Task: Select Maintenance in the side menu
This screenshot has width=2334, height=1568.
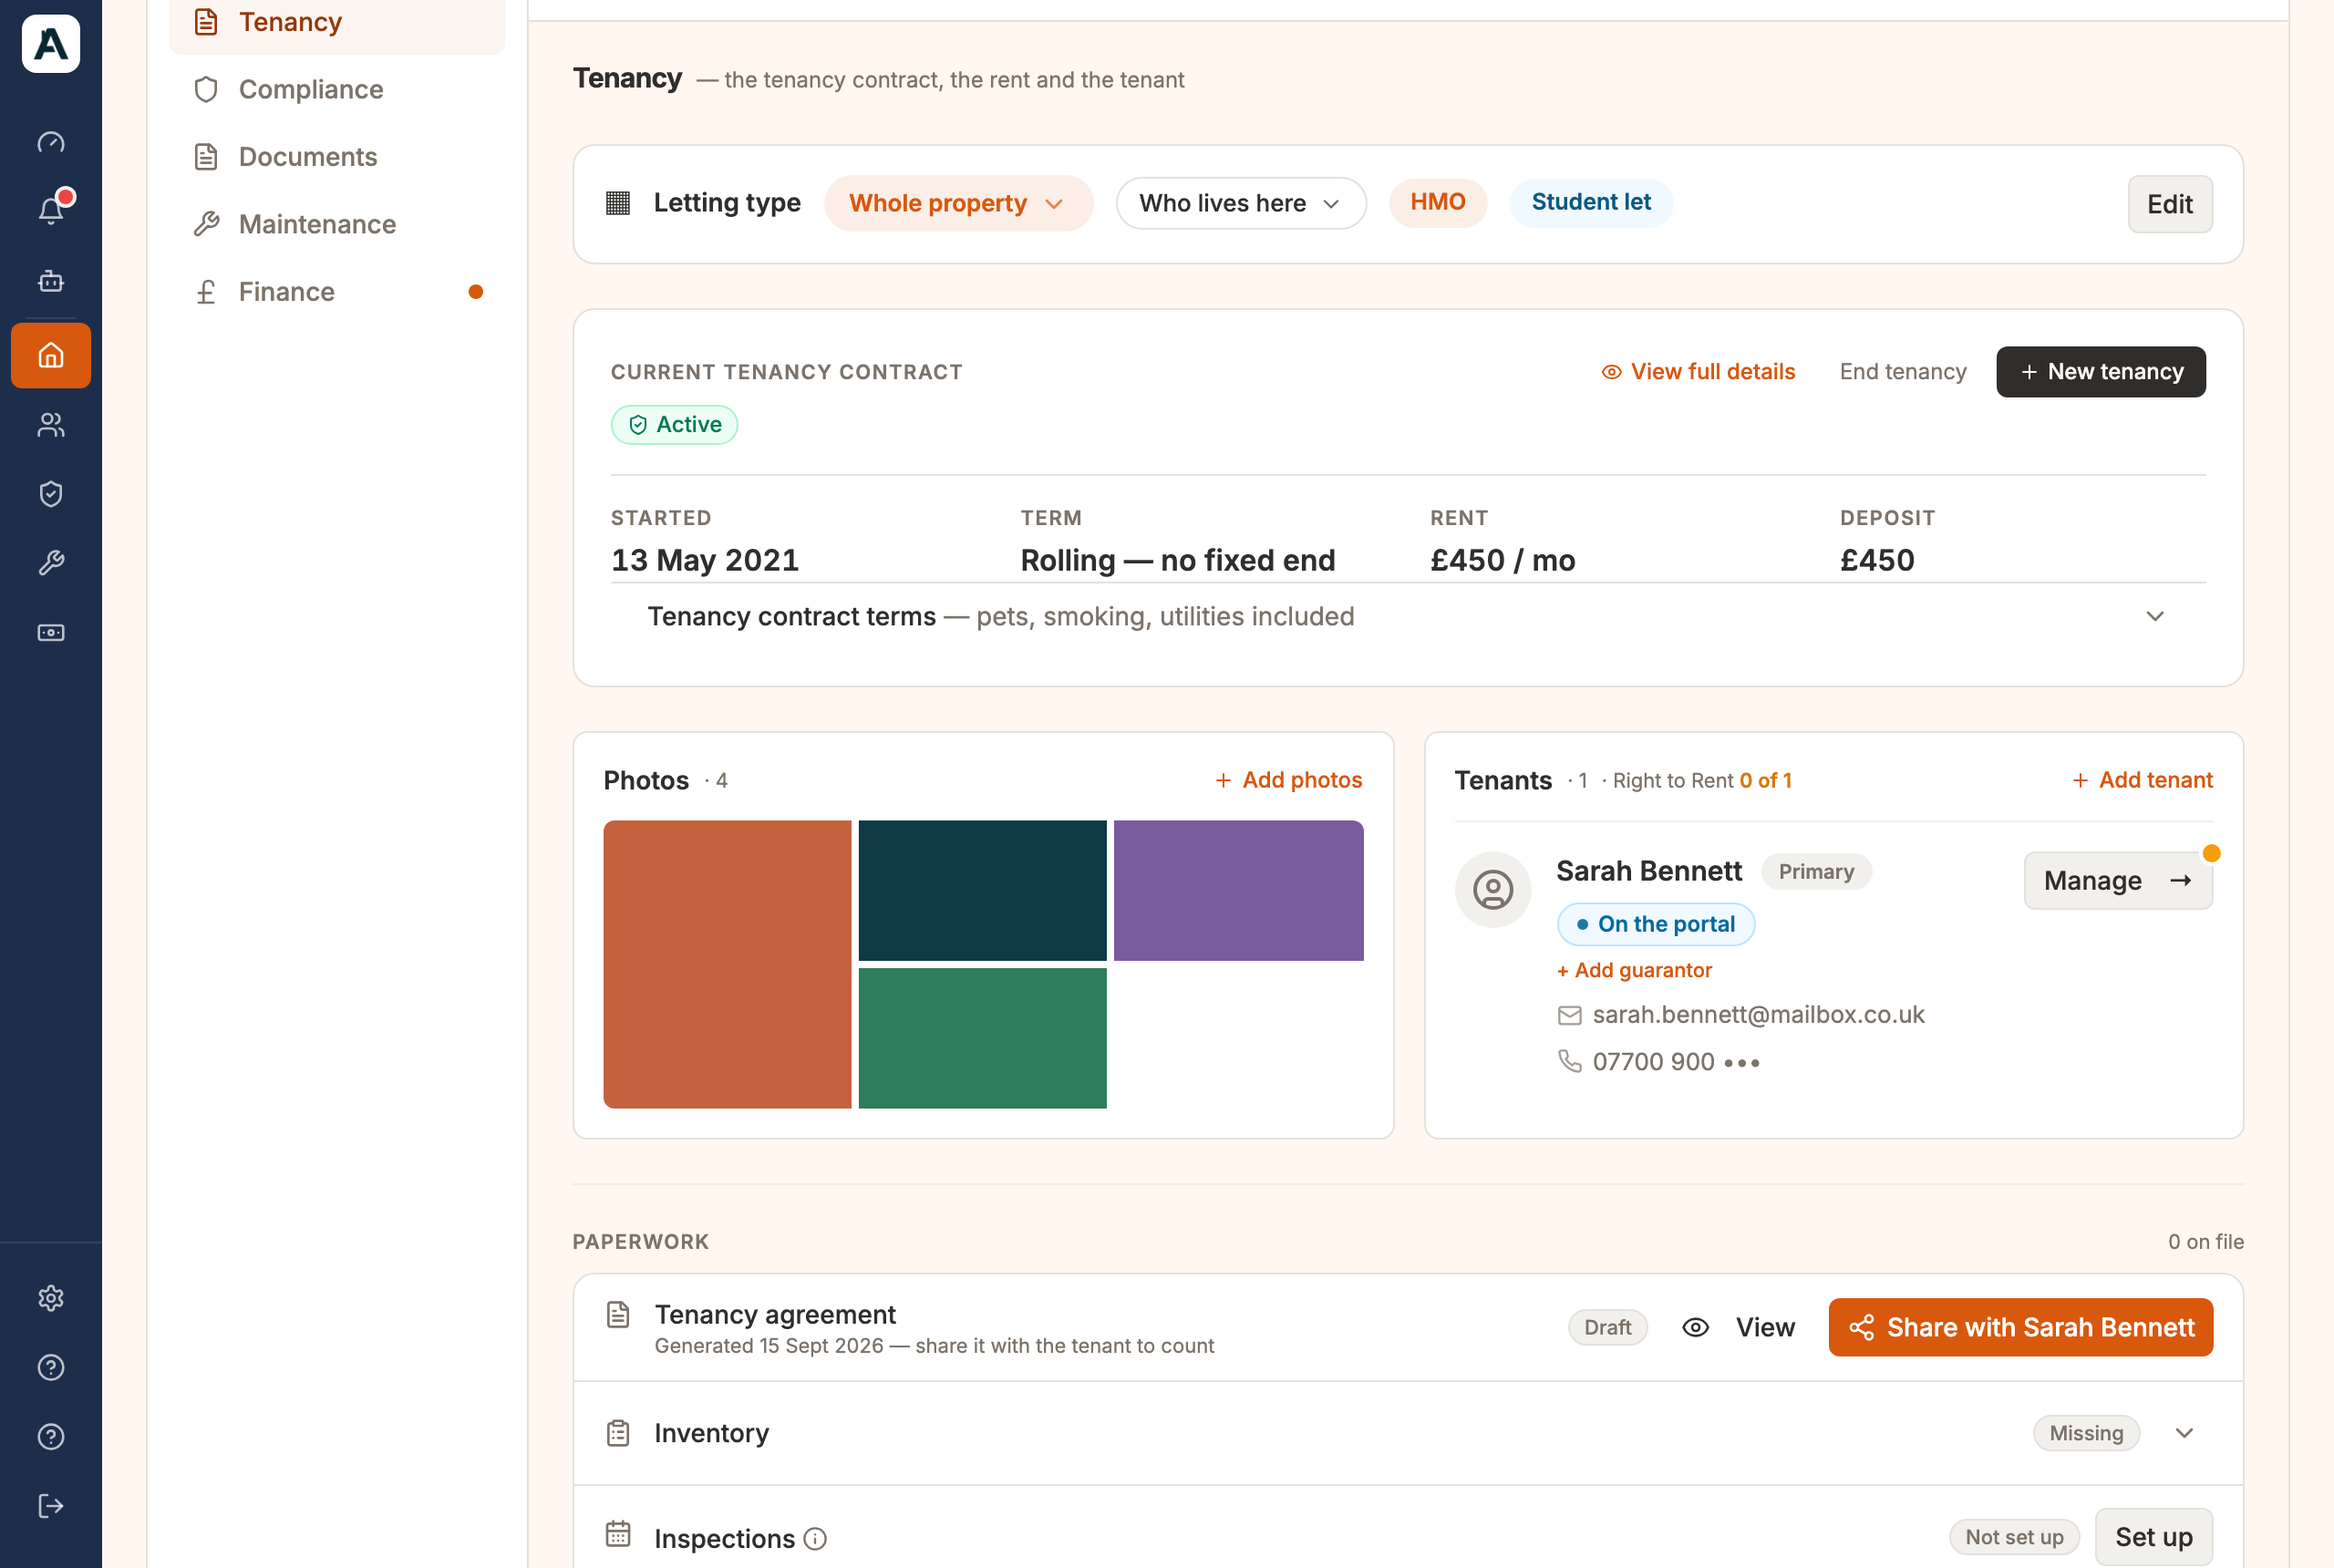Action: click(337, 224)
